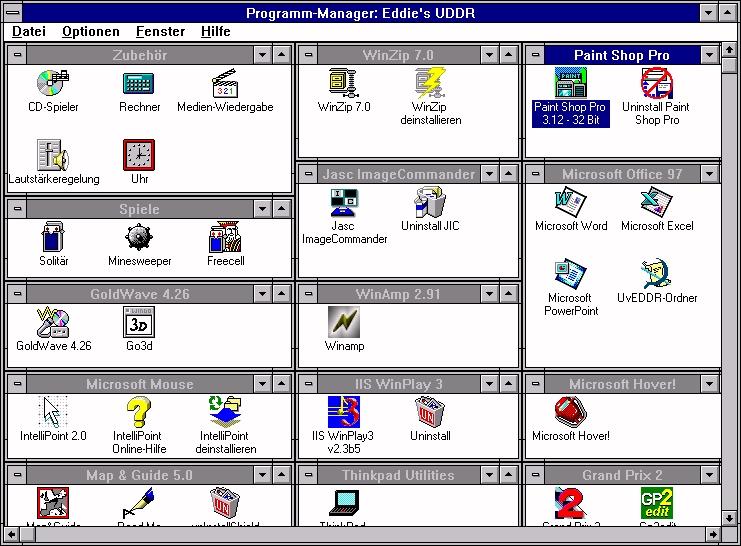Open the Lautstärkeregelung volume icon
This screenshot has height=546, width=741.
click(53, 156)
